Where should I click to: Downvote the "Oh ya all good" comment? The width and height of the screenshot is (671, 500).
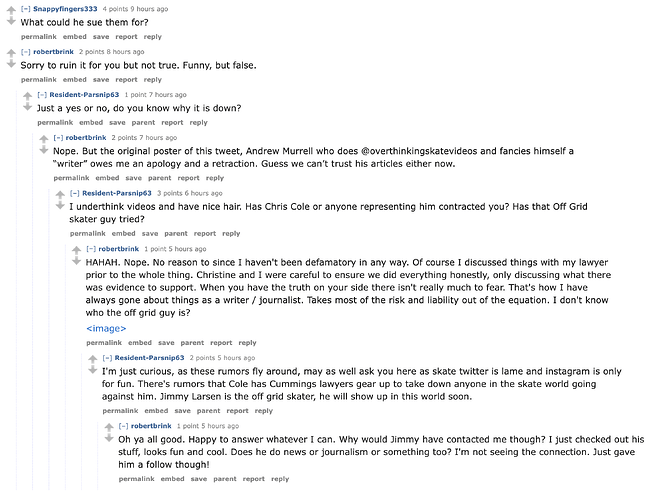(108, 439)
